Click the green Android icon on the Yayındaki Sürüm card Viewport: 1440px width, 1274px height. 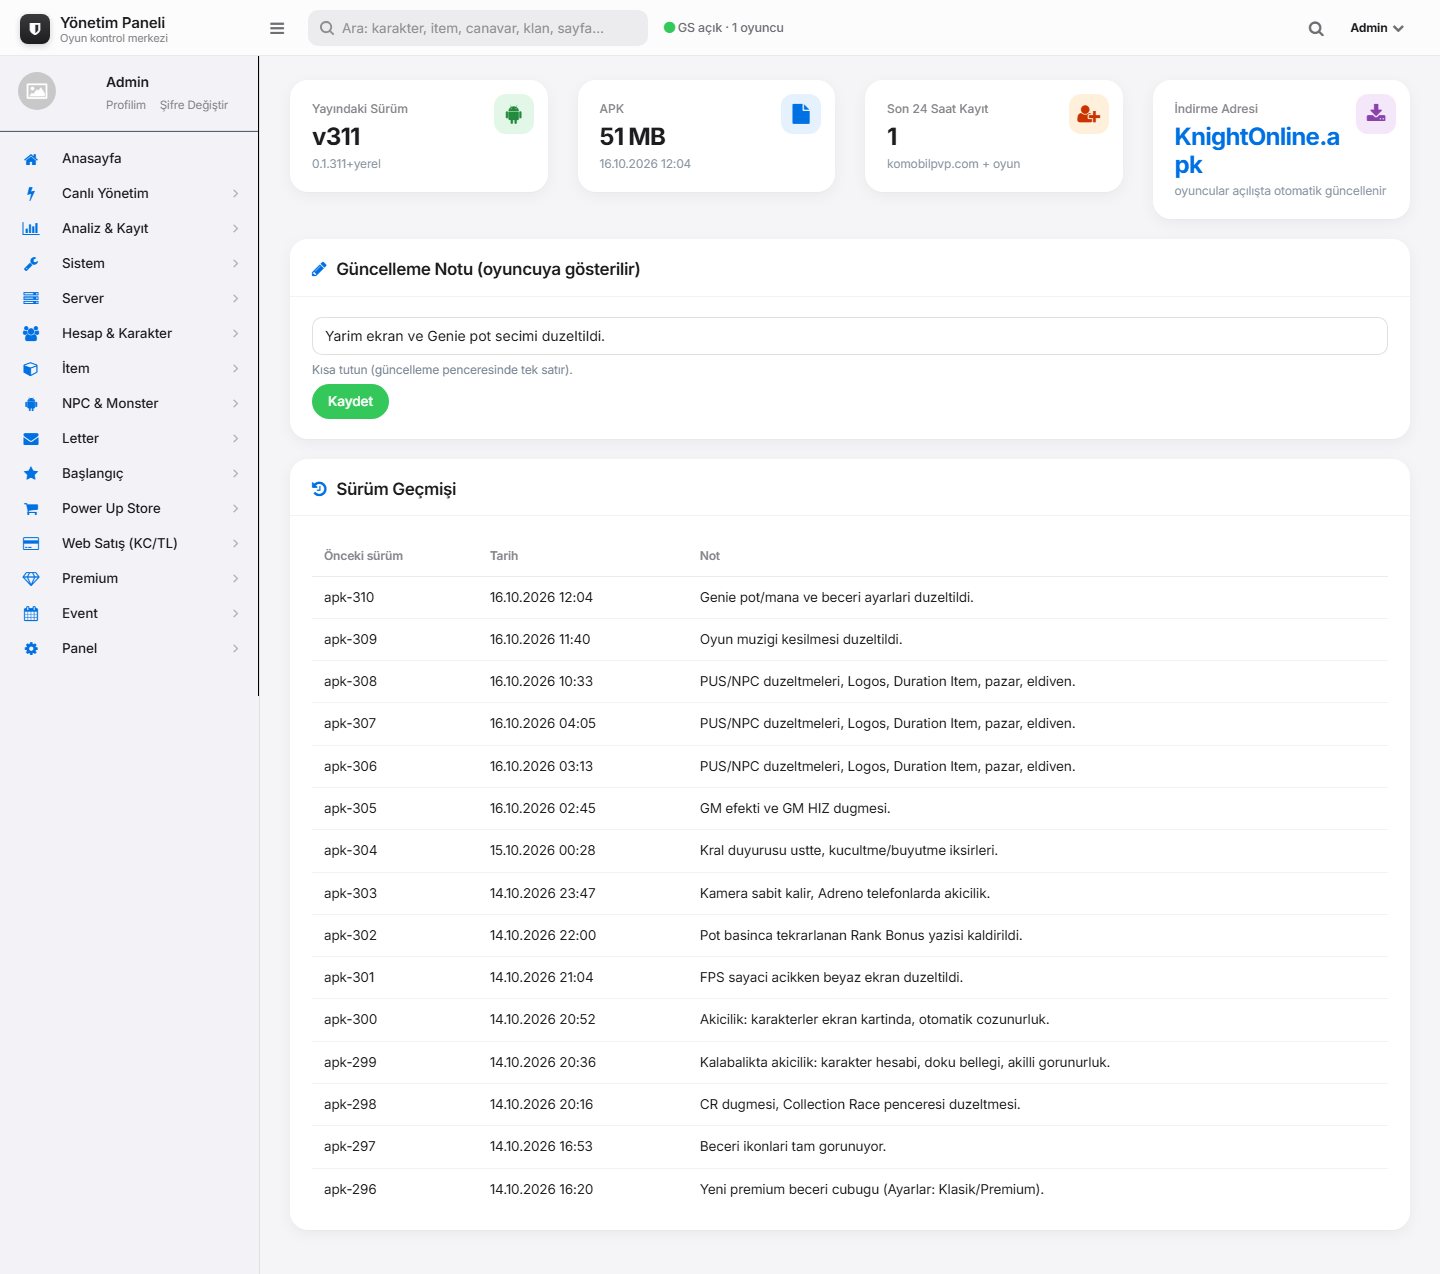coord(514,114)
